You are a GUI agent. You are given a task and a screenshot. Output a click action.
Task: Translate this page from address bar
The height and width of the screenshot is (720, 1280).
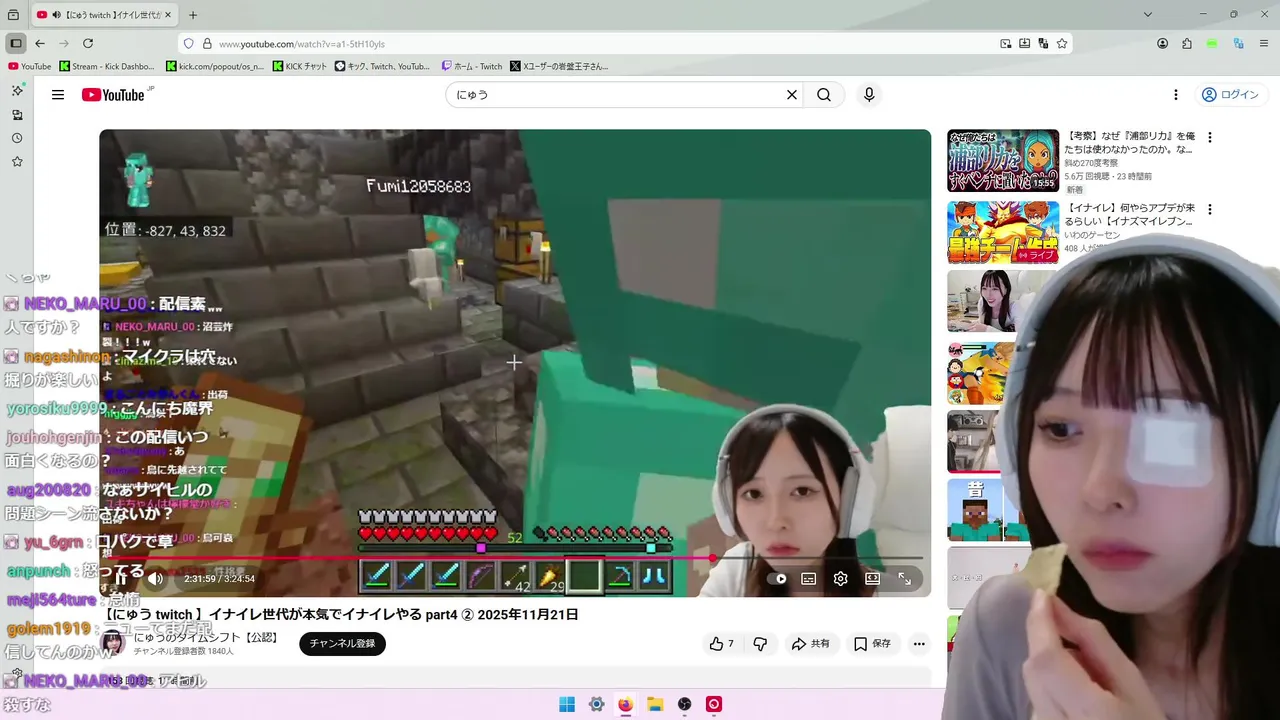coord(1043,44)
